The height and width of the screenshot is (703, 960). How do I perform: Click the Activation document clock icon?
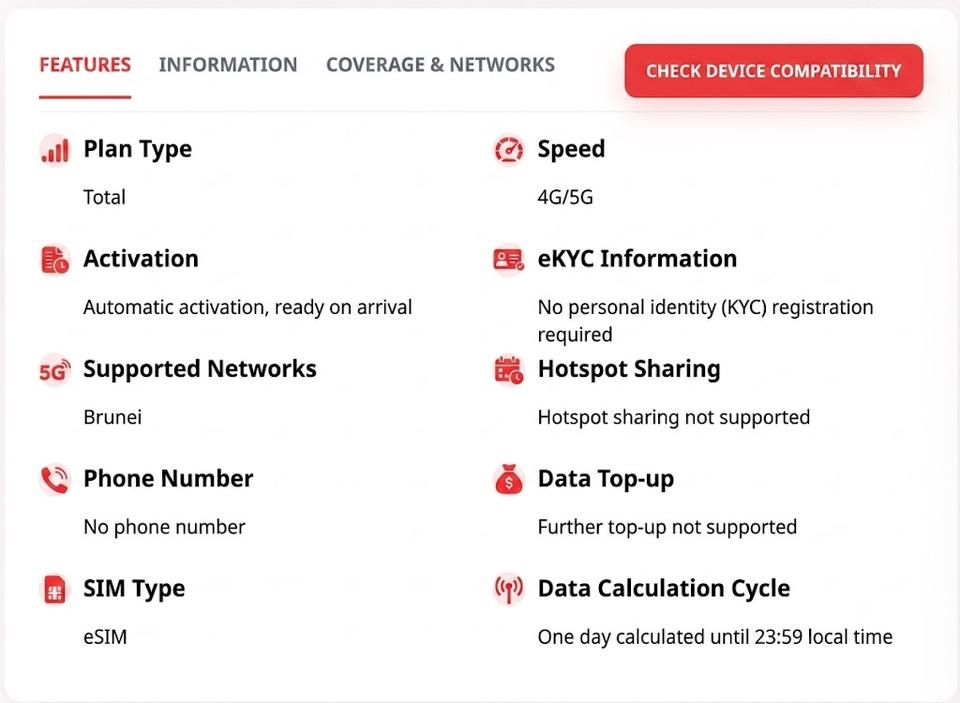click(x=54, y=260)
